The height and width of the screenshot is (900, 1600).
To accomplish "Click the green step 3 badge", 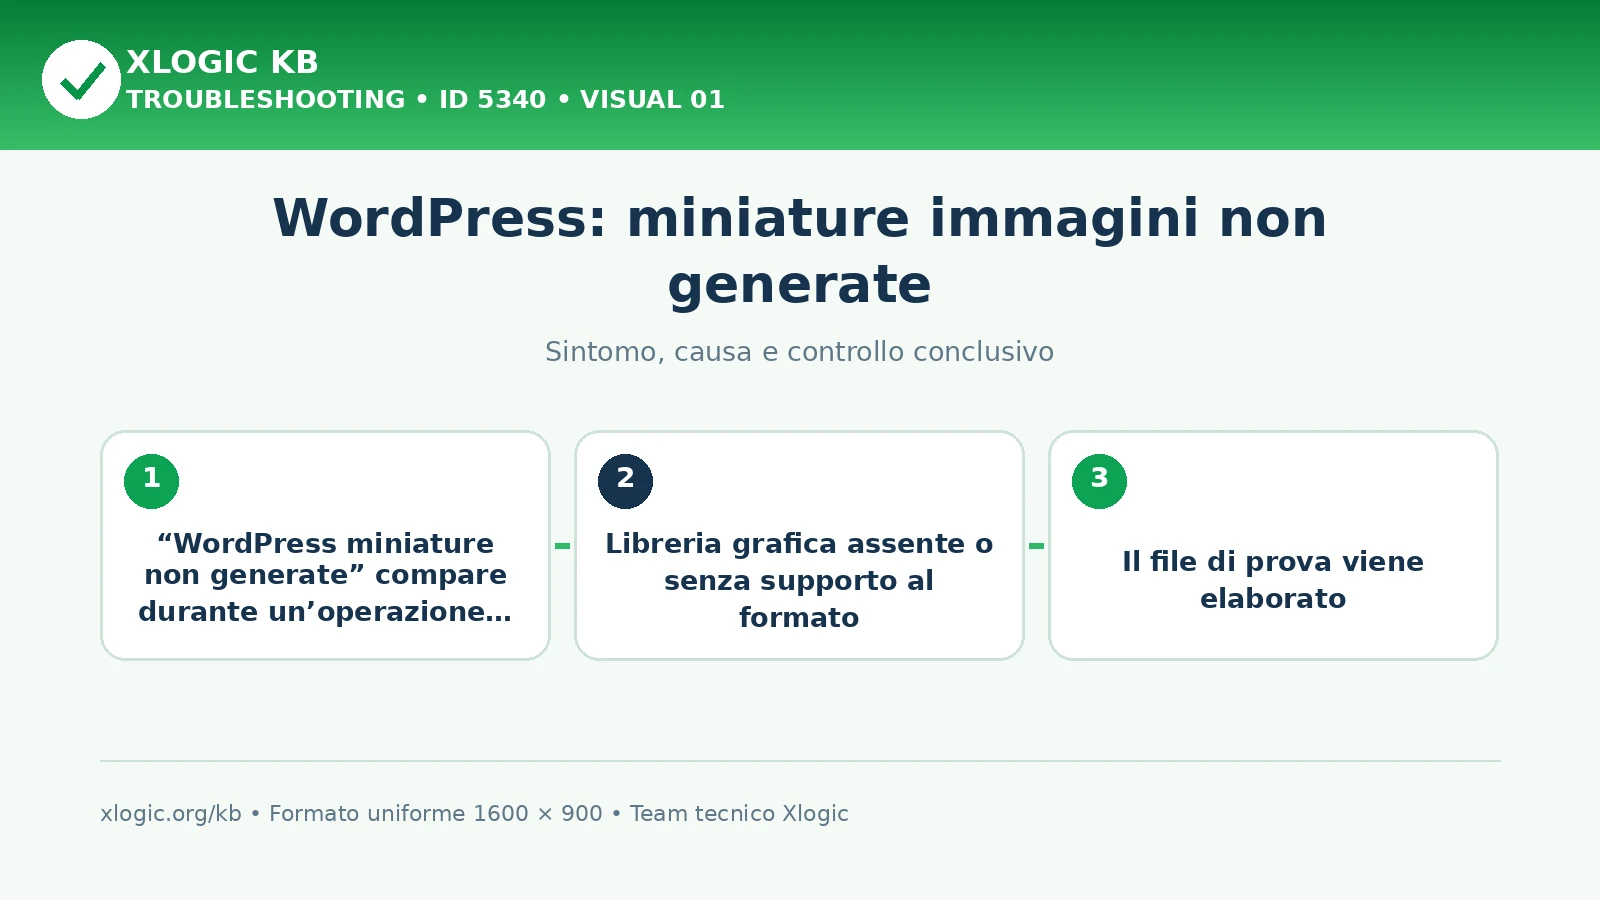I will click(1099, 481).
